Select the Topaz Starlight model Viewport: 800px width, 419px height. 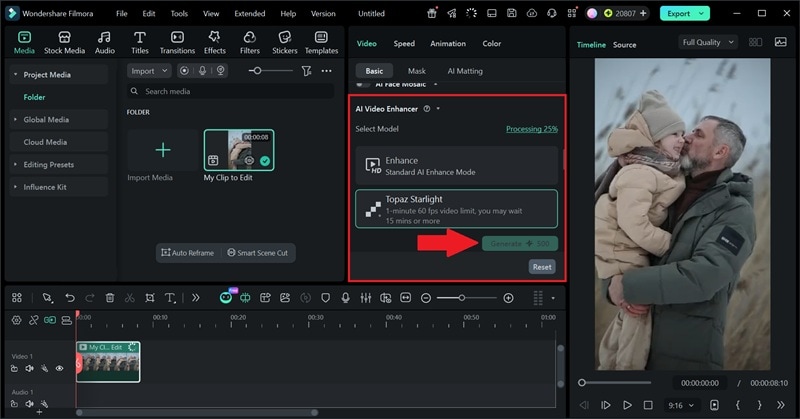click(457, 209)
